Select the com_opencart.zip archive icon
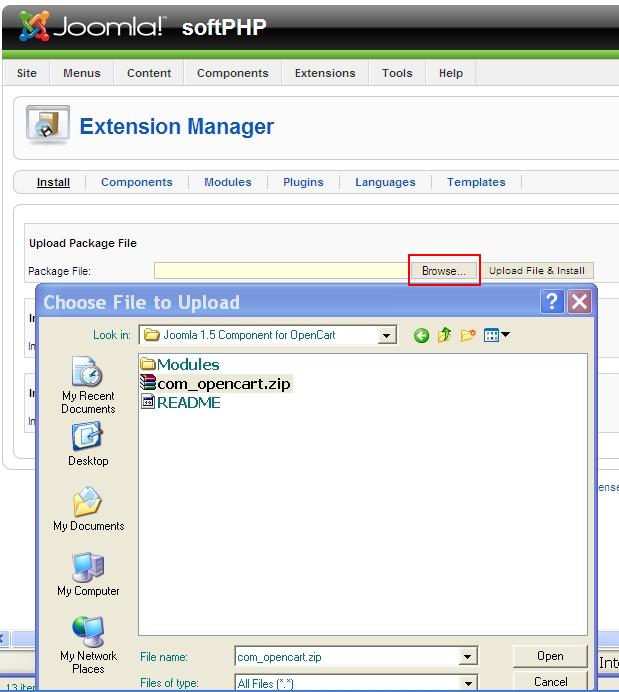Image resolution: width=619 pixels, height=692 pixels. [x=148, y=383]
